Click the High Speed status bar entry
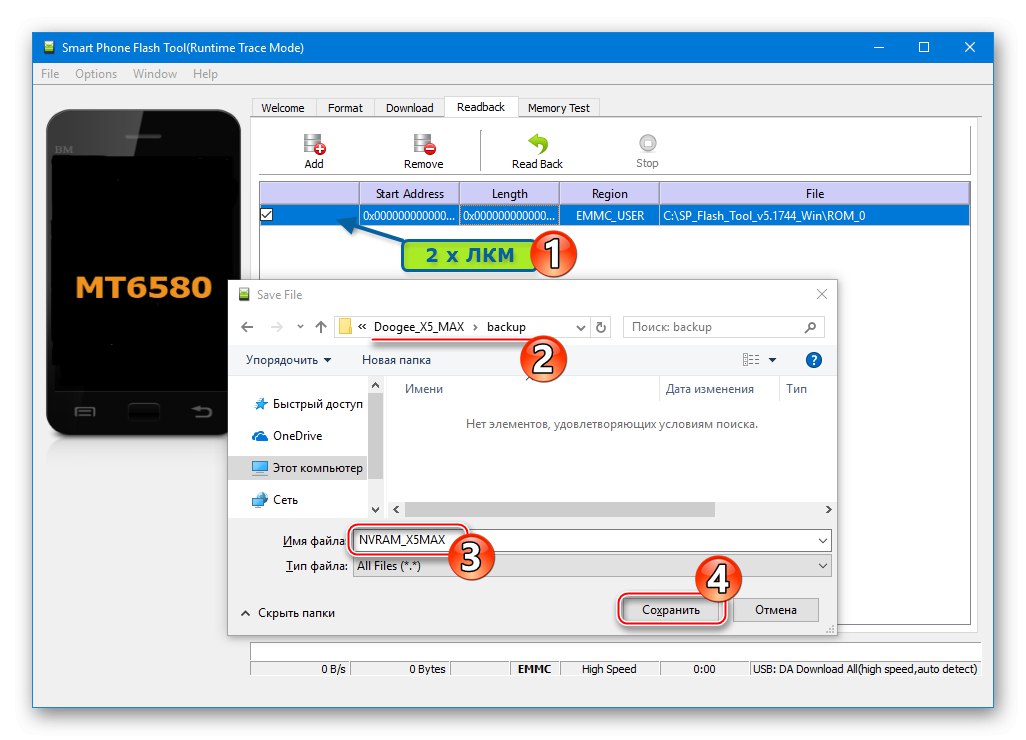The image size is (1026, 740). pos(609,669)
